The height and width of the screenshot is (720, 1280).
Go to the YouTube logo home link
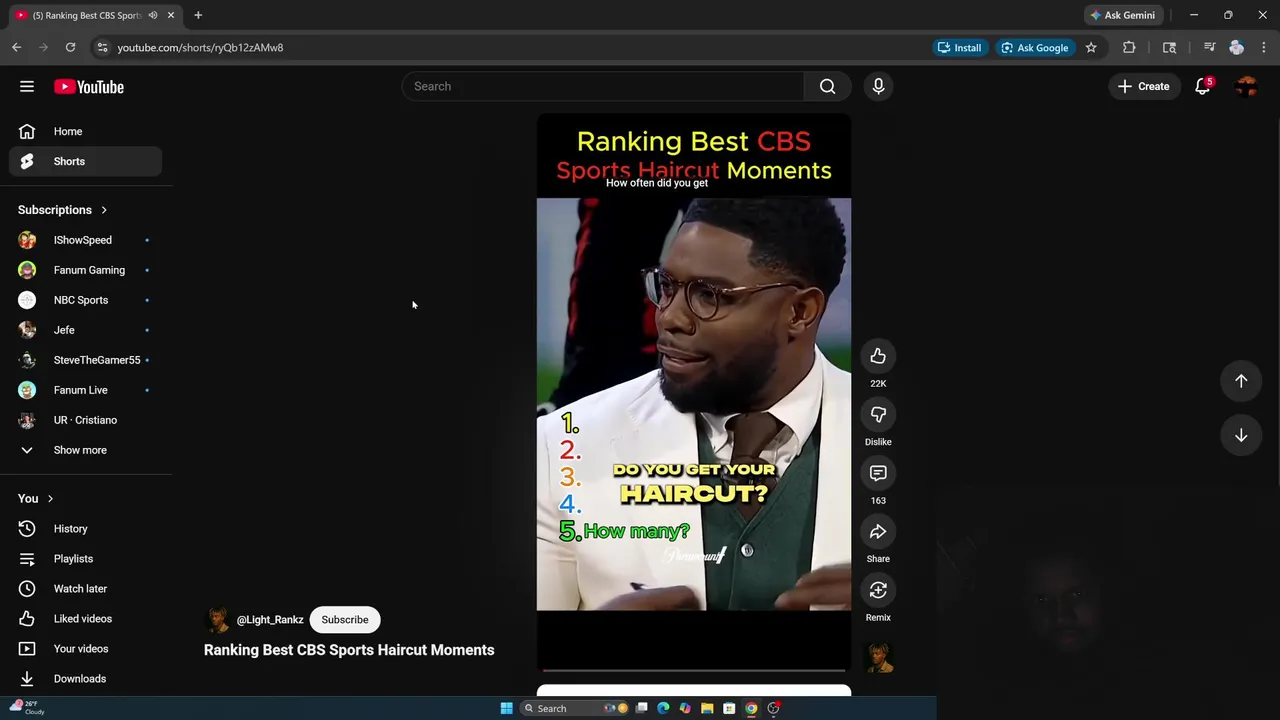point(89,87)
